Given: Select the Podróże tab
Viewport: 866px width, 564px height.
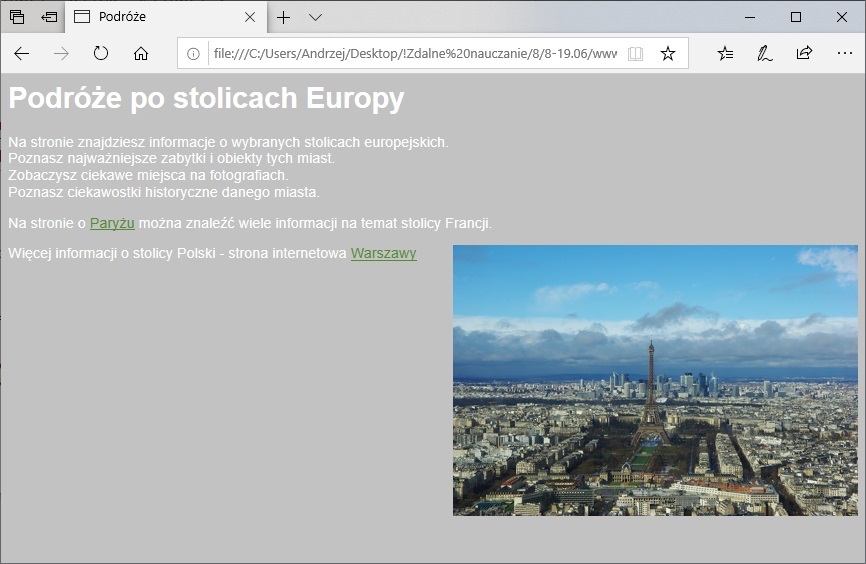Looking at the screenshot, I should (150, 17).
